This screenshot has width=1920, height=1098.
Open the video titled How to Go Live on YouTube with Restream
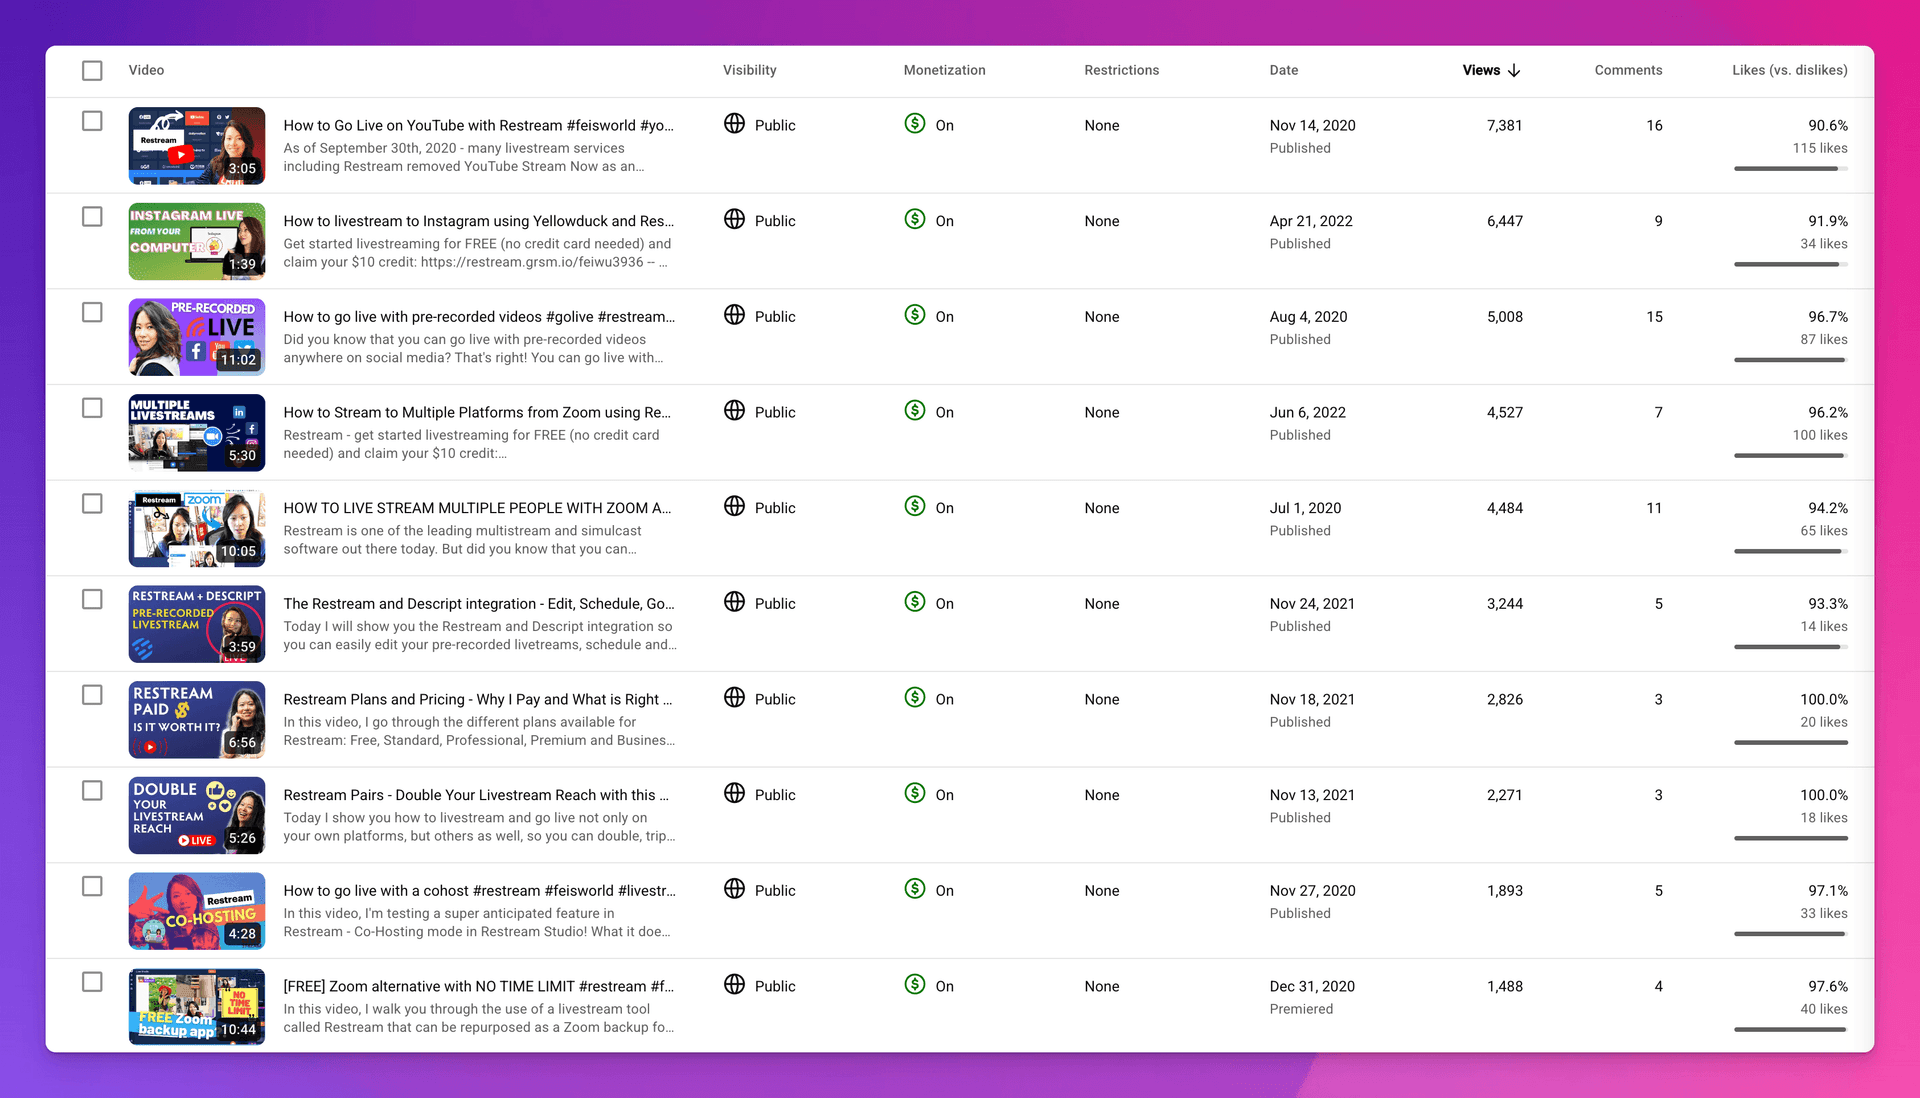(478, 125)
